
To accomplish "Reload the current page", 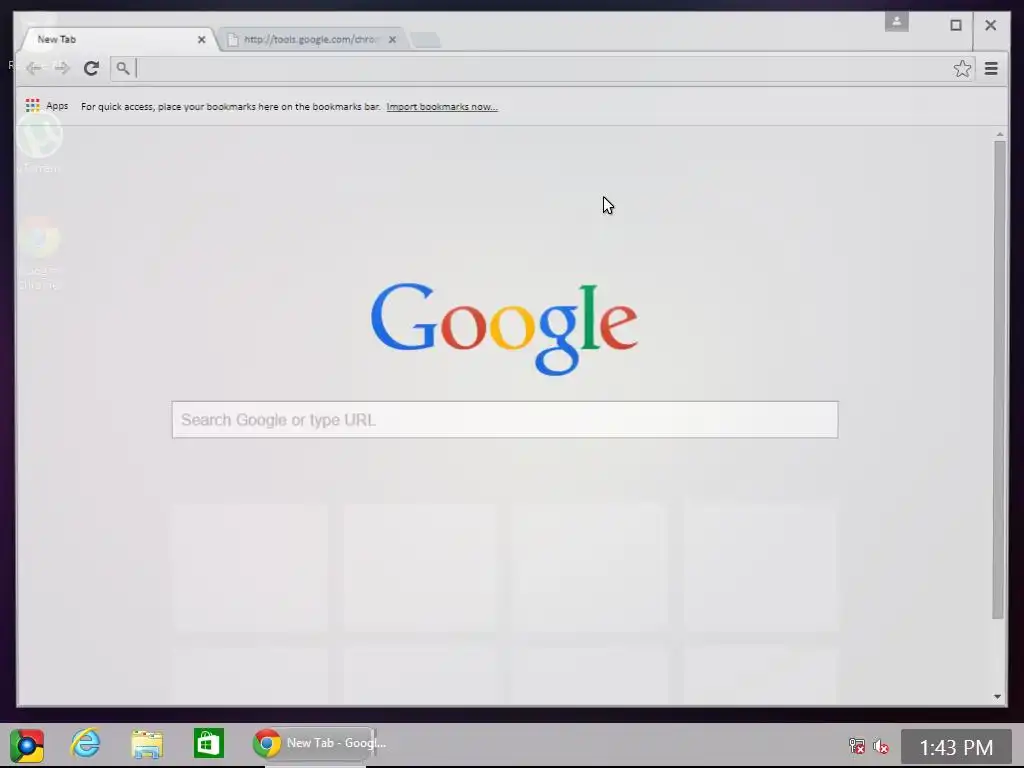I will (x=91, y=68).
